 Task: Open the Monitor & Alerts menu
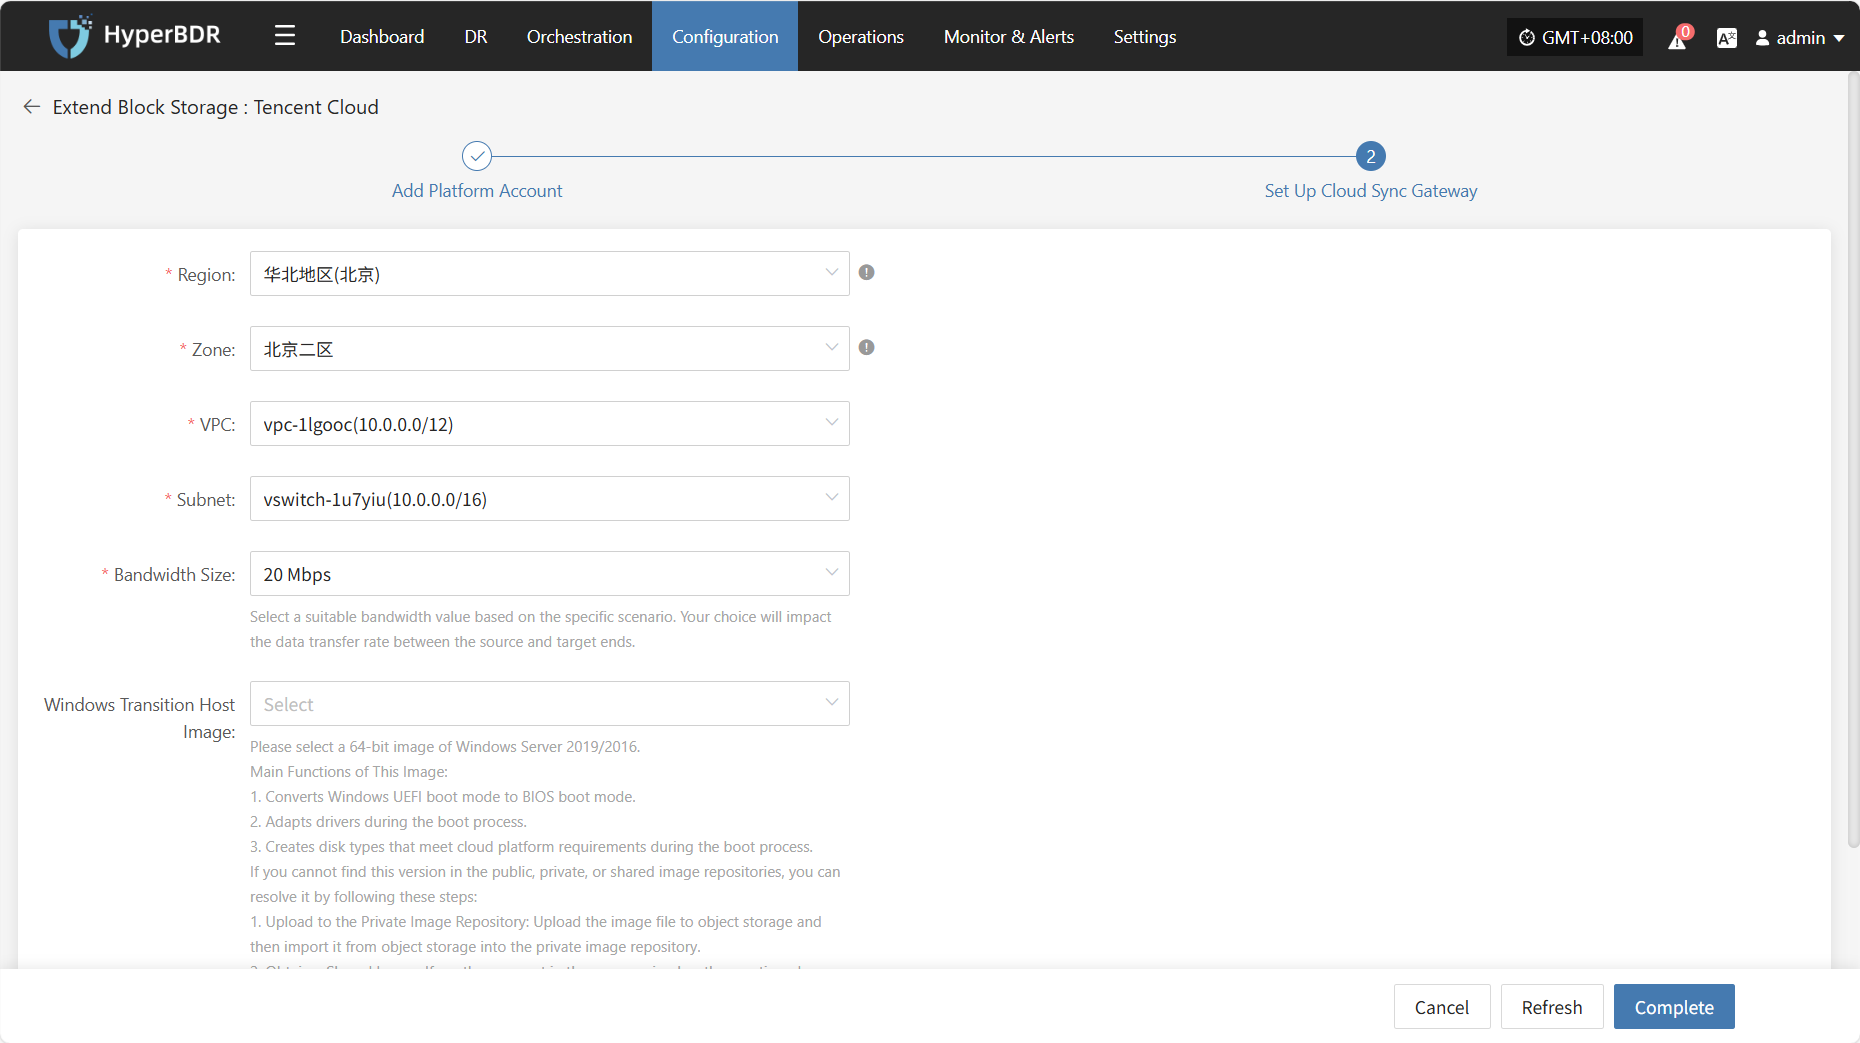click(x=1009, y=36)
